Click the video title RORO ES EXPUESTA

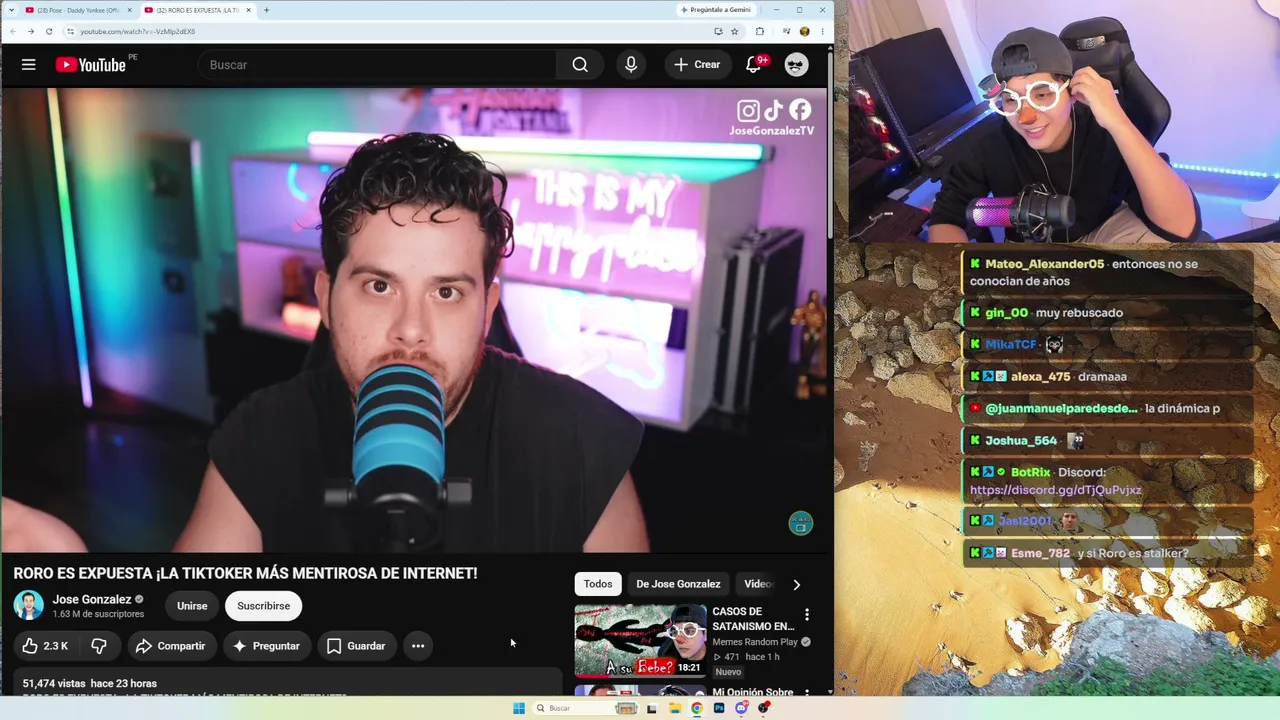[245, 573]
